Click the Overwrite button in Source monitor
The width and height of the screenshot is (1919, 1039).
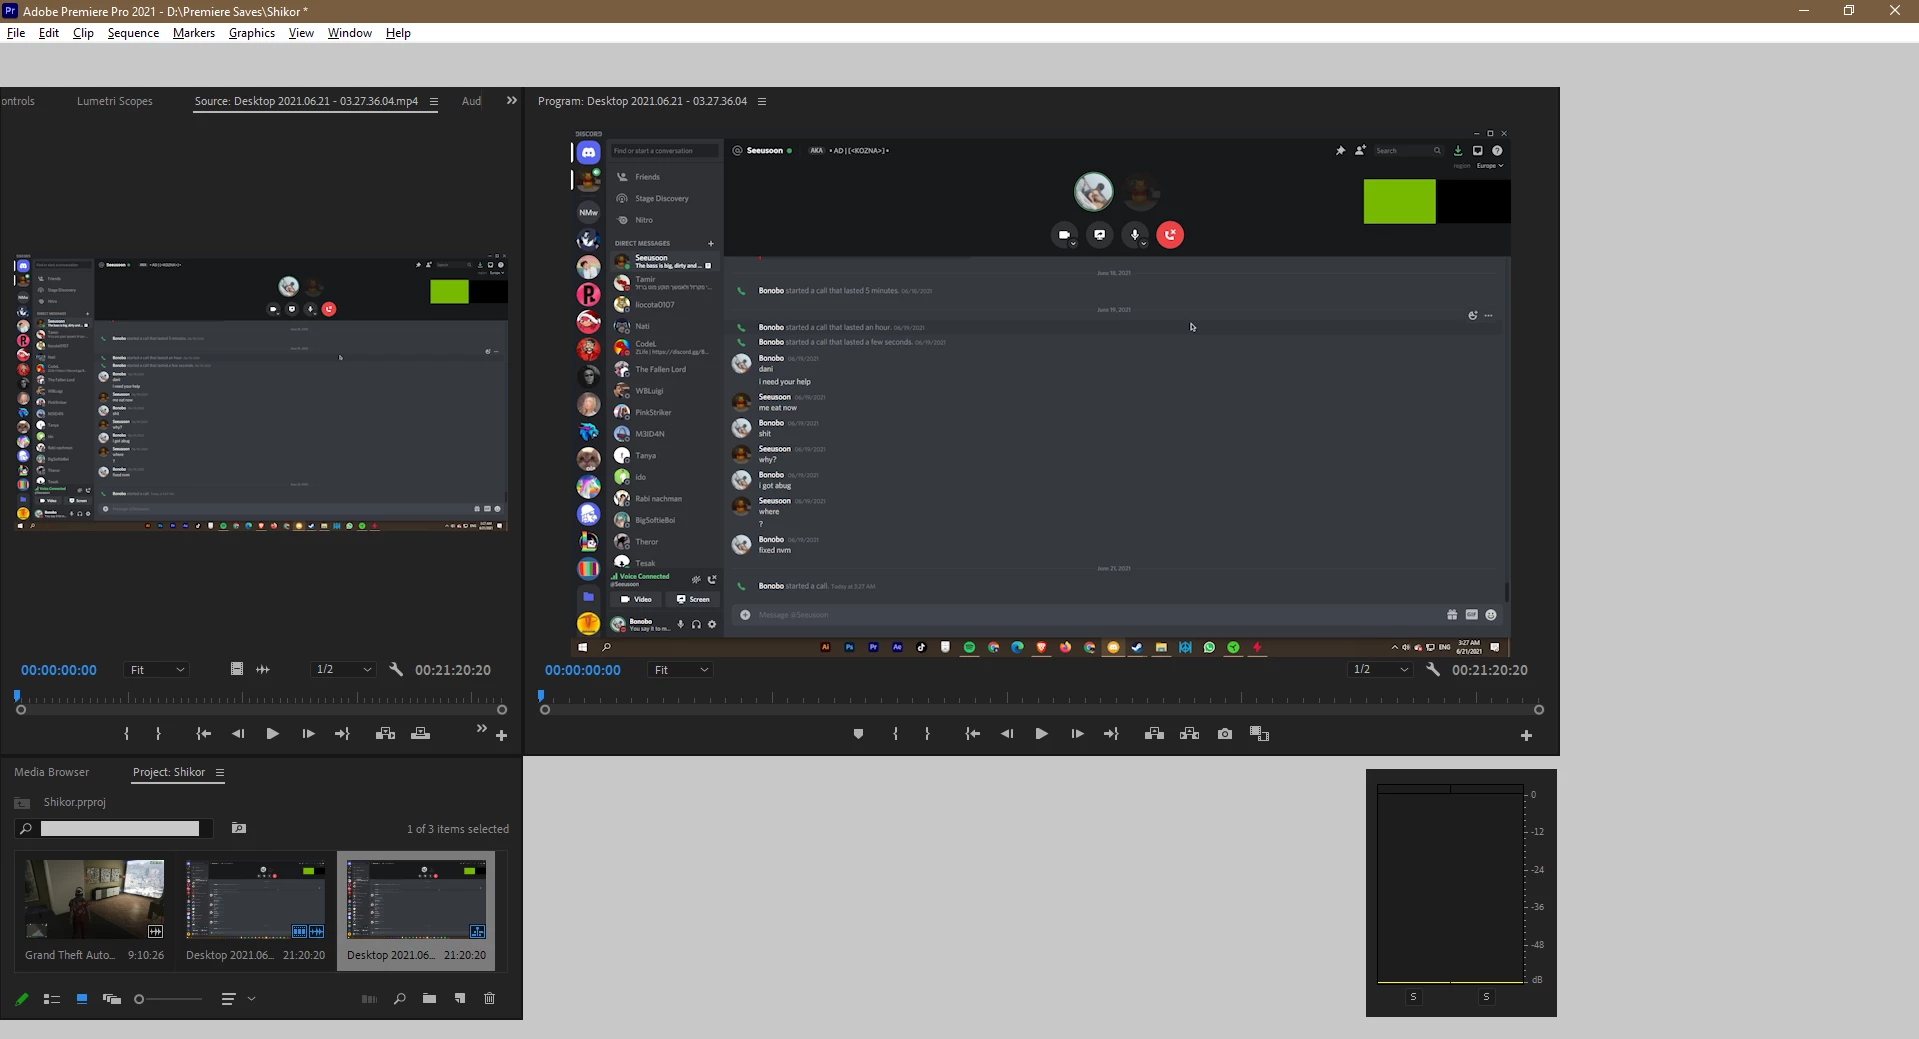(x=421, y=734)
